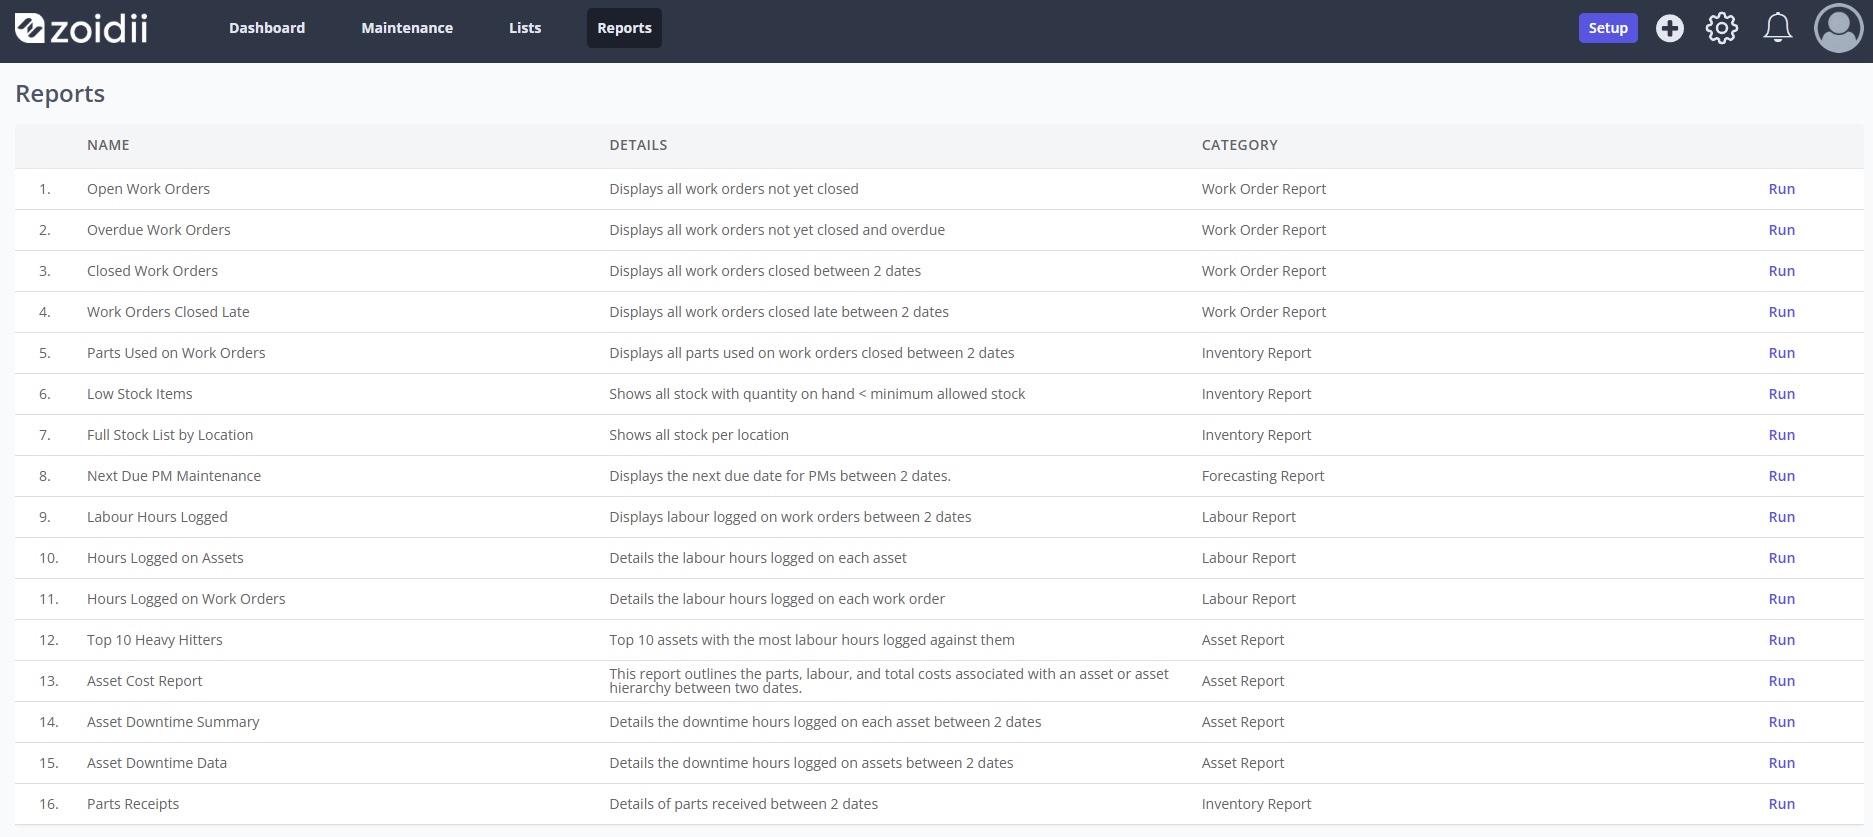Click the plus add icon
This screenshot has width=1873, height=837.
pos(1669,28)
